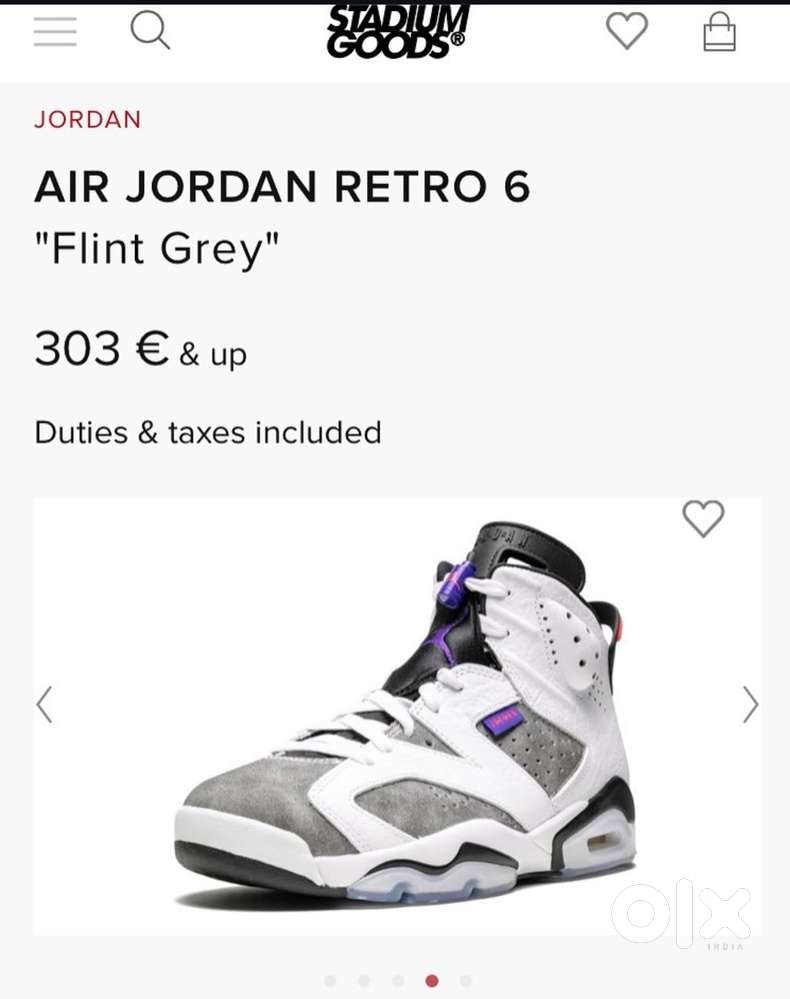Show previous product image with left arrow
Viewport: 790px width, 999px height.
coord(45,704)
